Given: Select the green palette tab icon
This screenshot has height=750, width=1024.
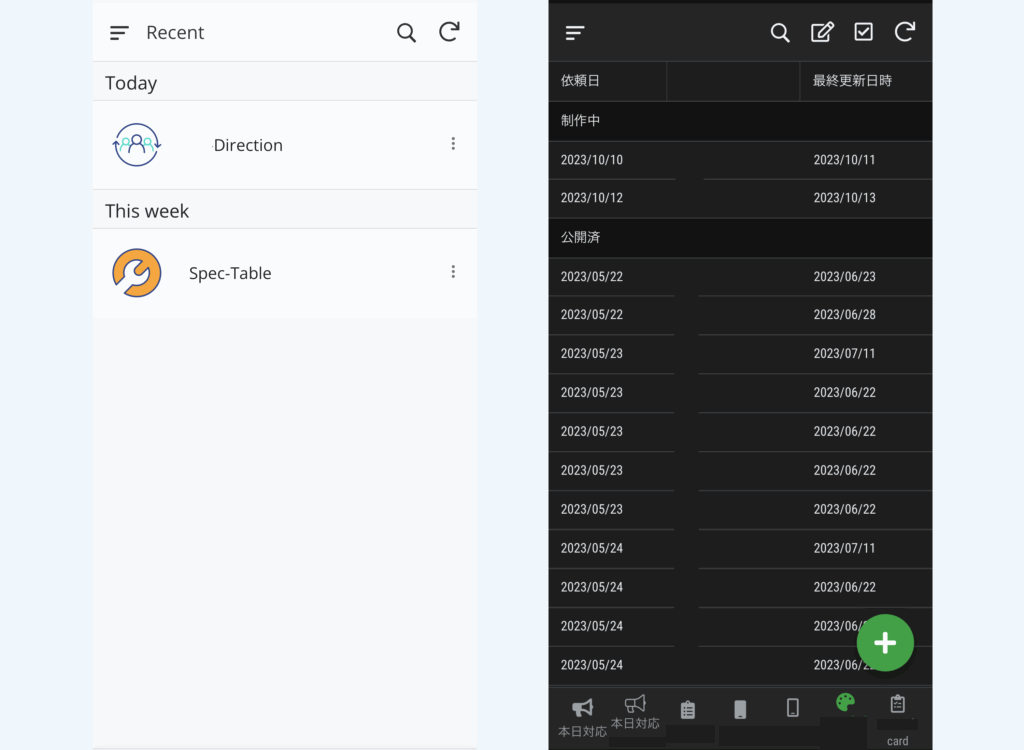Looking at the screenshot, I should point(844,703).
